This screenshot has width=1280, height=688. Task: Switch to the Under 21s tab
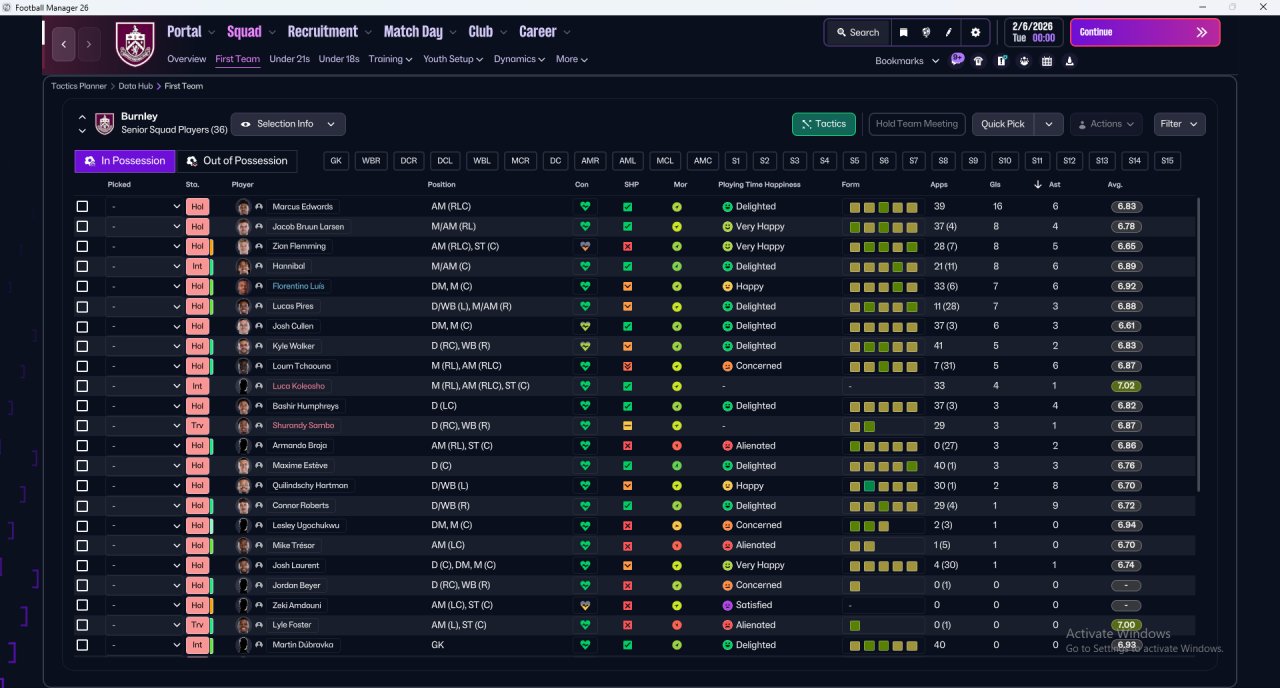(289, 59)
